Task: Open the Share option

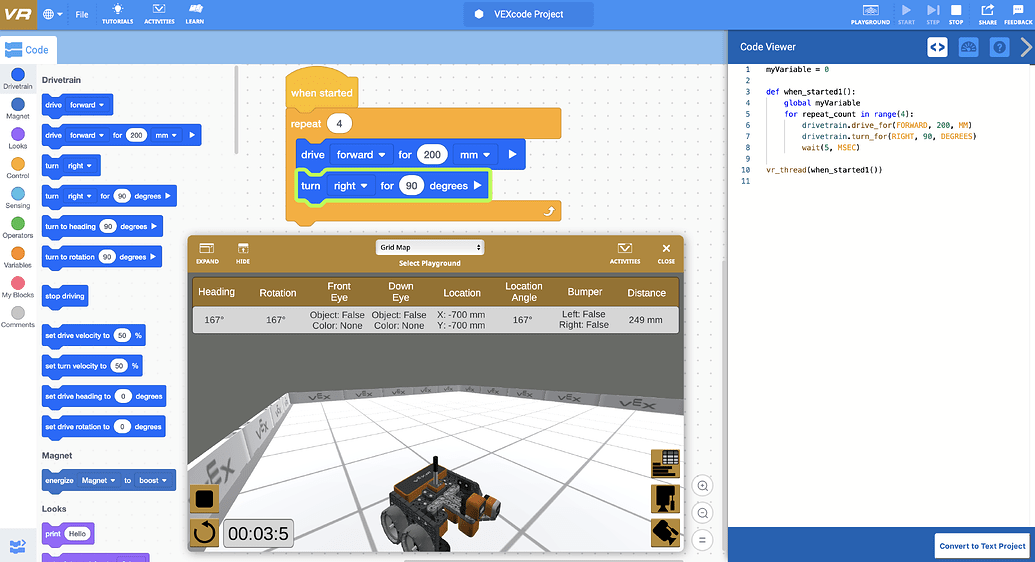Action: [987, 14]
